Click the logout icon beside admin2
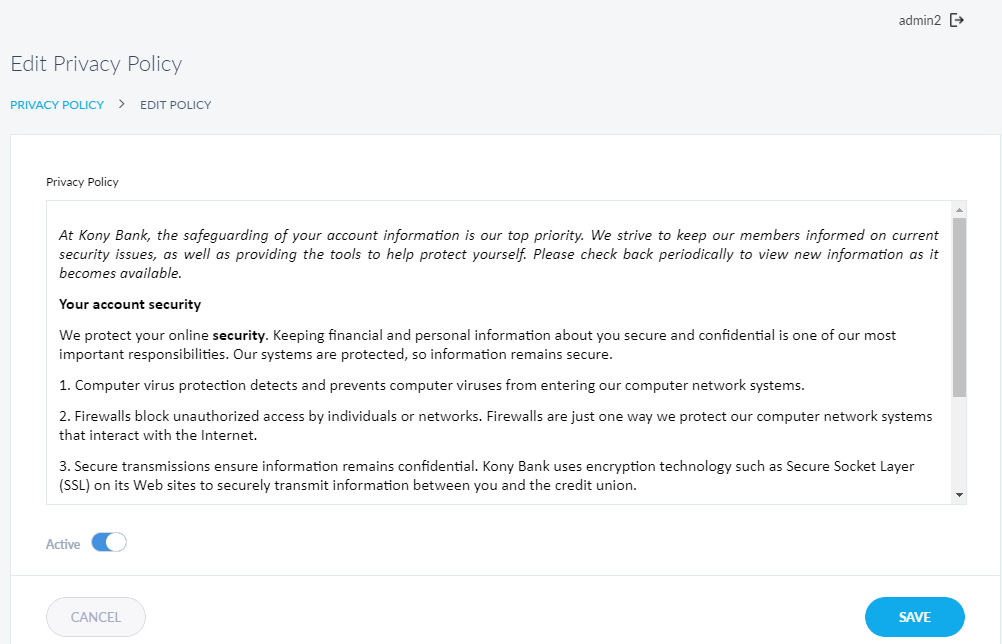 (x=957, y=20)
